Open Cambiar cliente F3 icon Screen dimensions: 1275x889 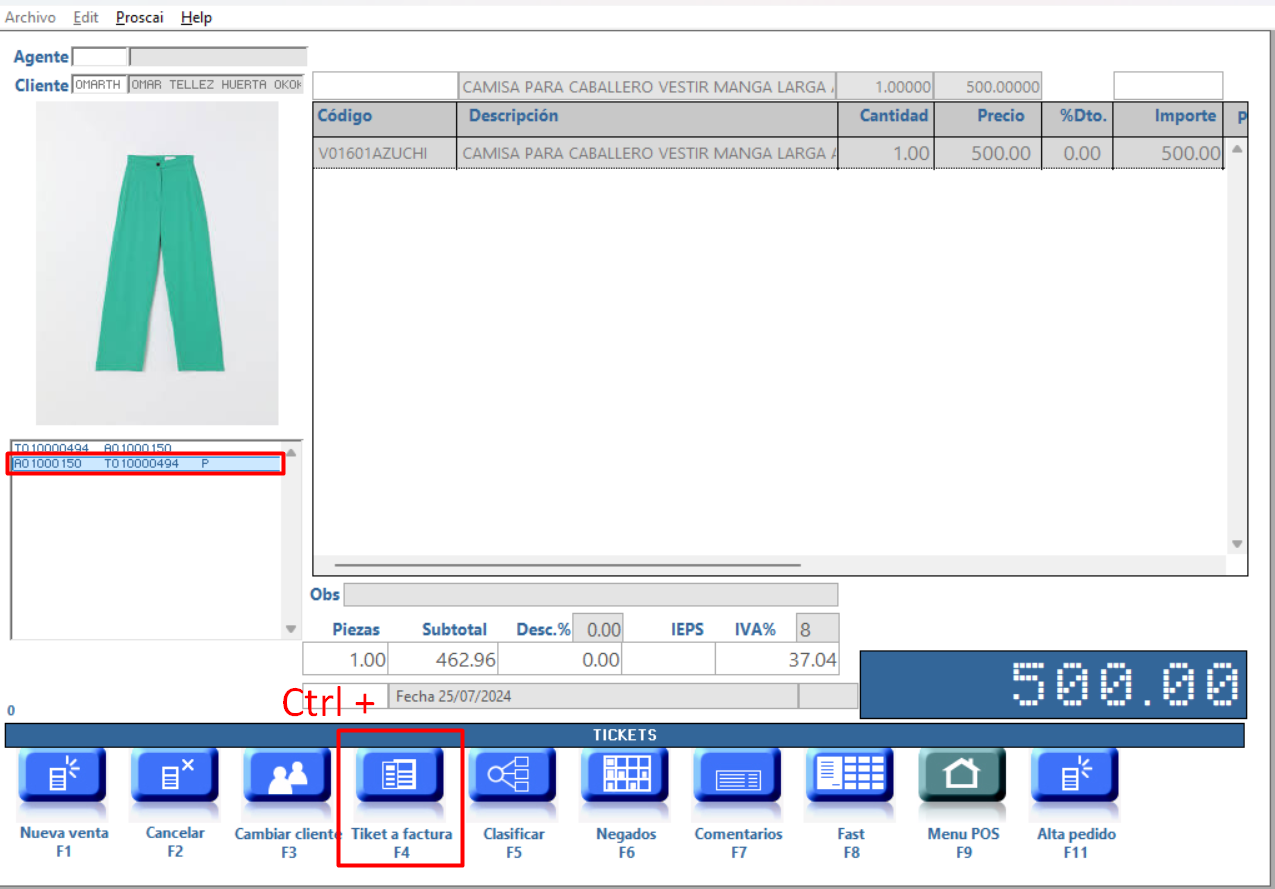click(x=287, y=777)
